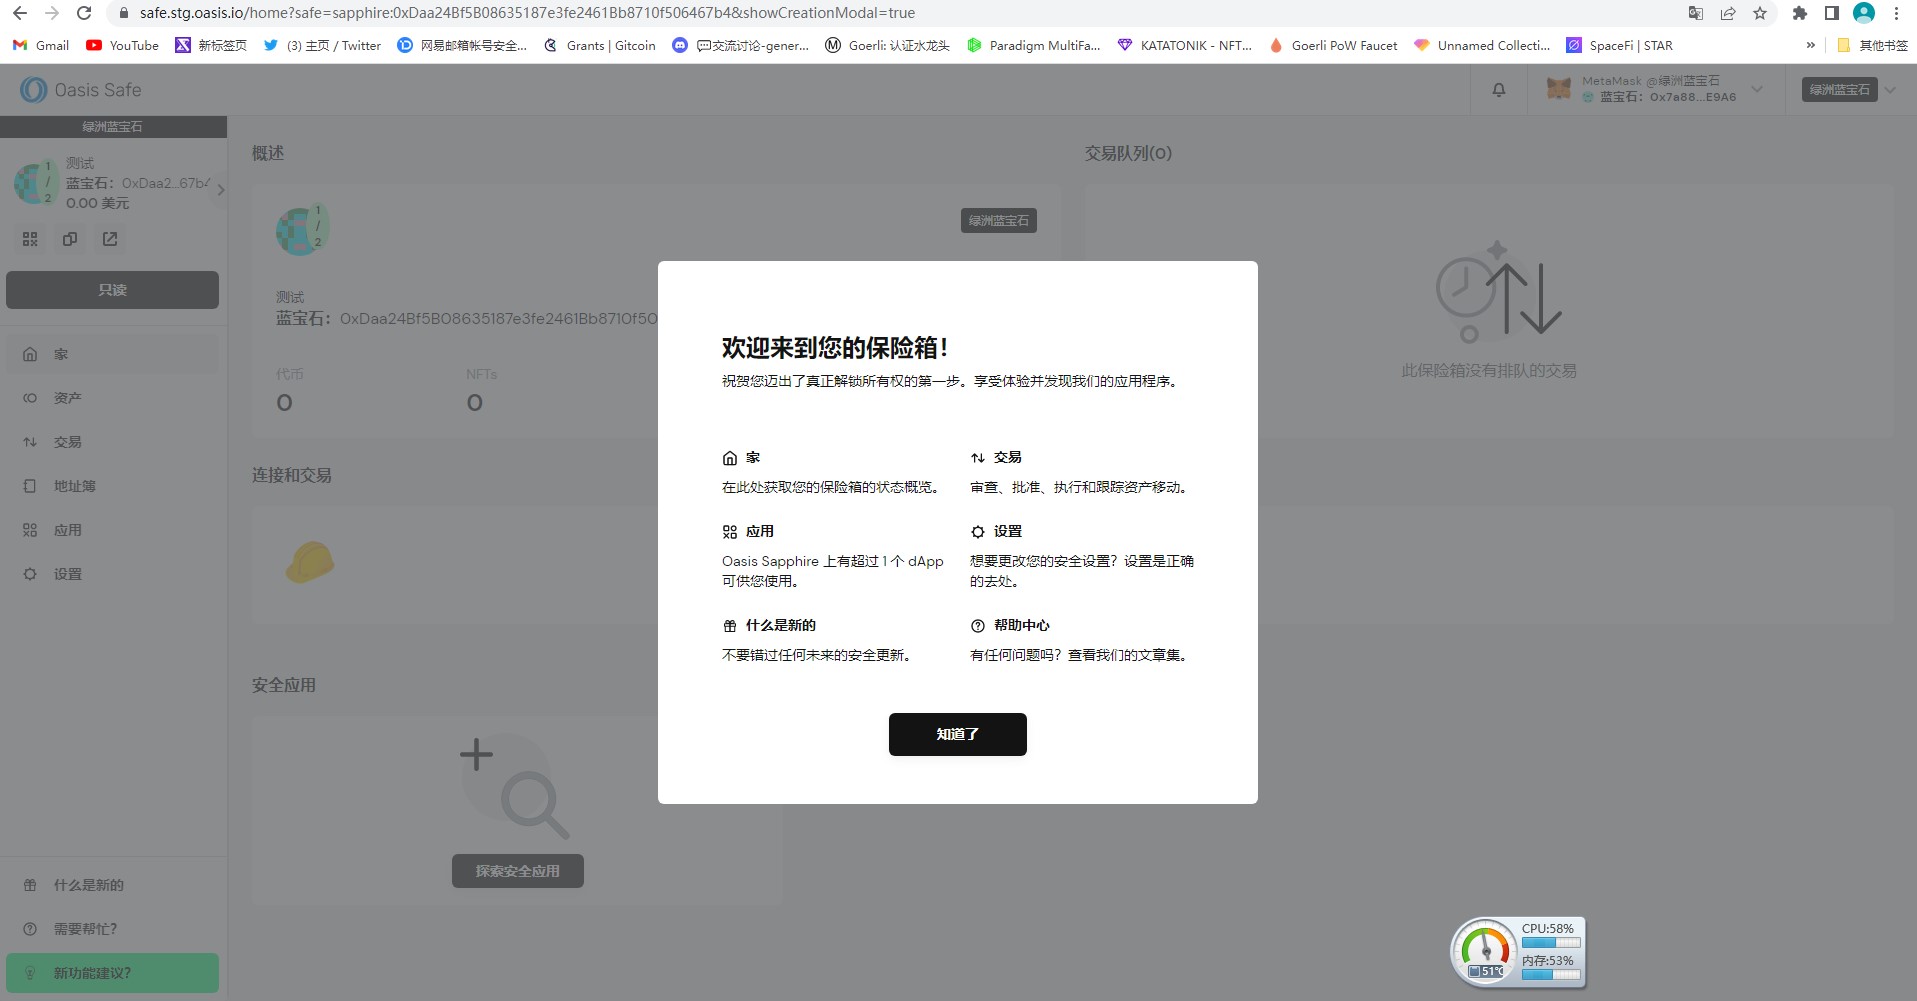Select the 交易 transactions sidebar item
The width and height of the screenshot is (1917, 1001).
click(112, 442)
